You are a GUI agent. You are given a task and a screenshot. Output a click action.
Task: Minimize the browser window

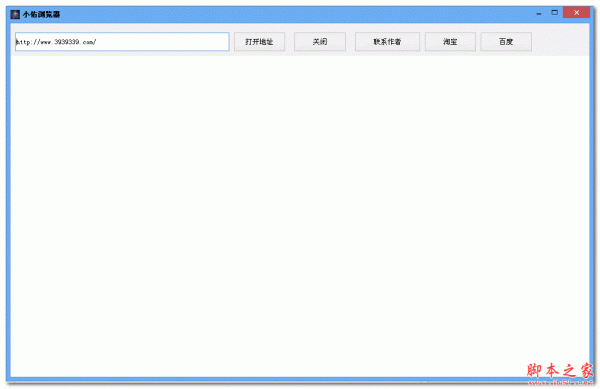(x=539, y=13)
